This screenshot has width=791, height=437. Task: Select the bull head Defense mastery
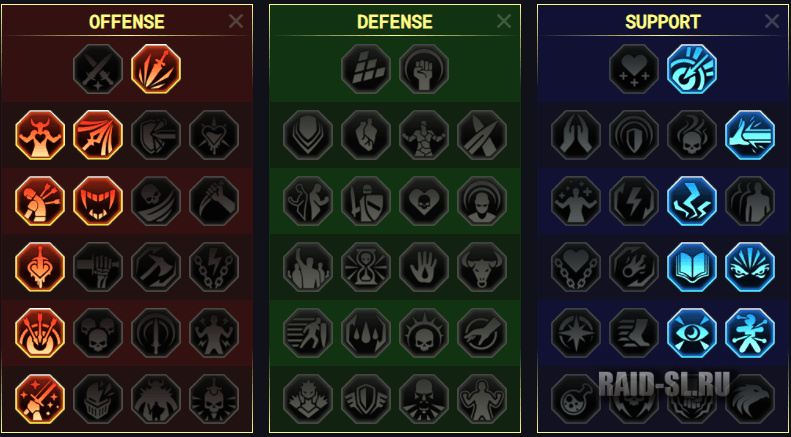(x=482, y=267)
